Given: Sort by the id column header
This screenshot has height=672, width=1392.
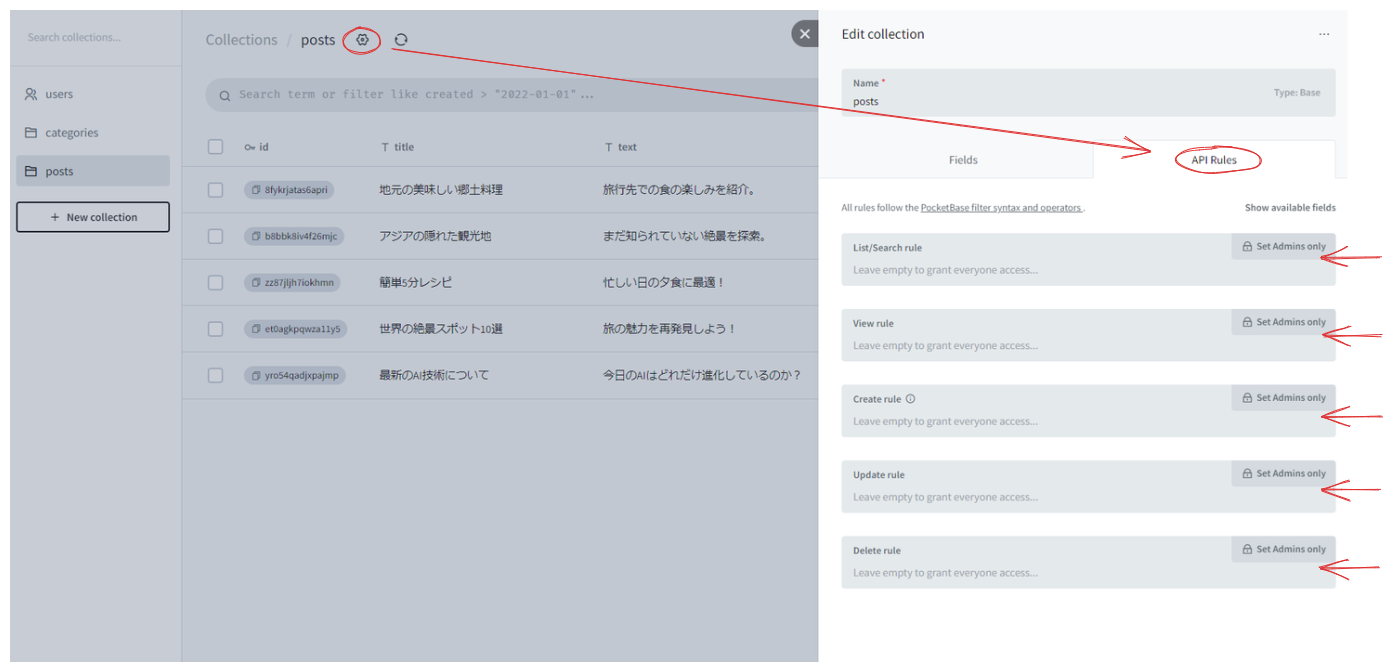Looking at the screenshot, I should click(256, 147).
